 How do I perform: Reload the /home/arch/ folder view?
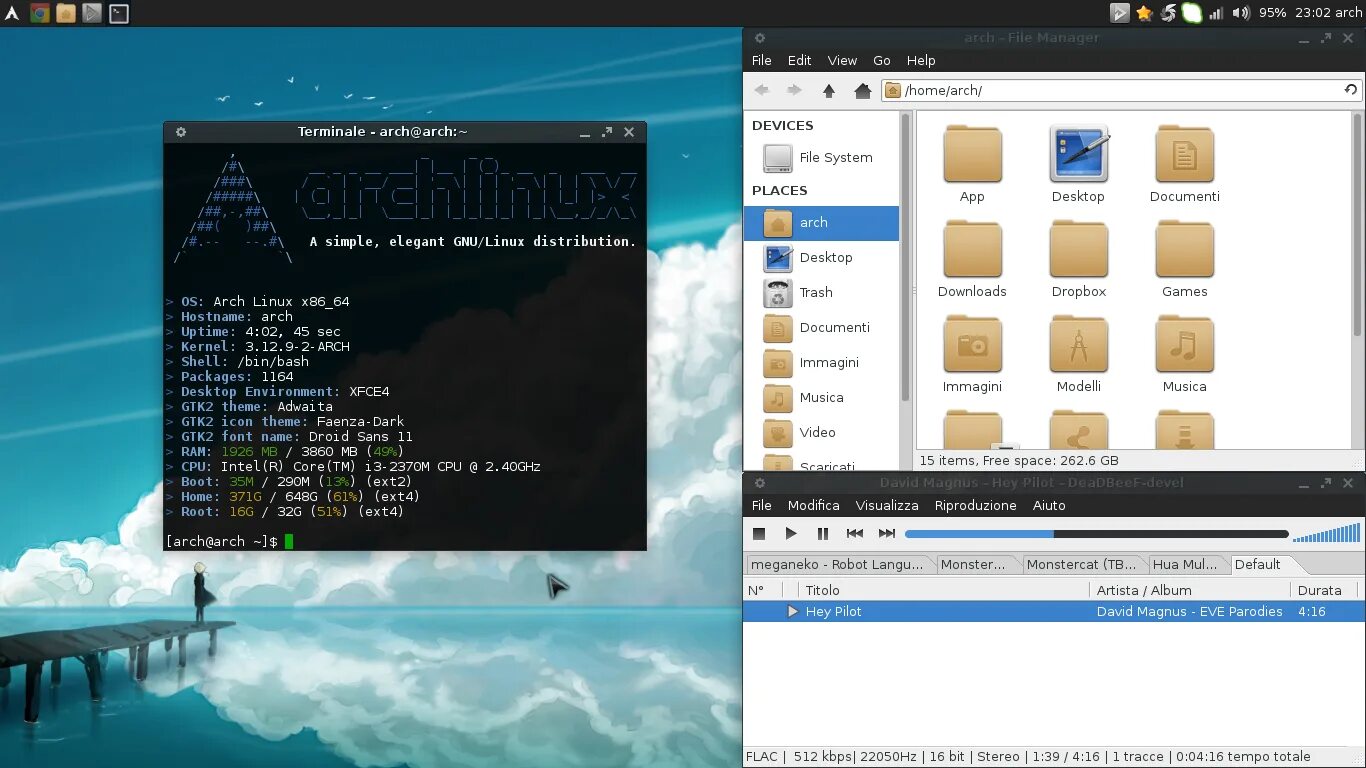coord(1351,90)
